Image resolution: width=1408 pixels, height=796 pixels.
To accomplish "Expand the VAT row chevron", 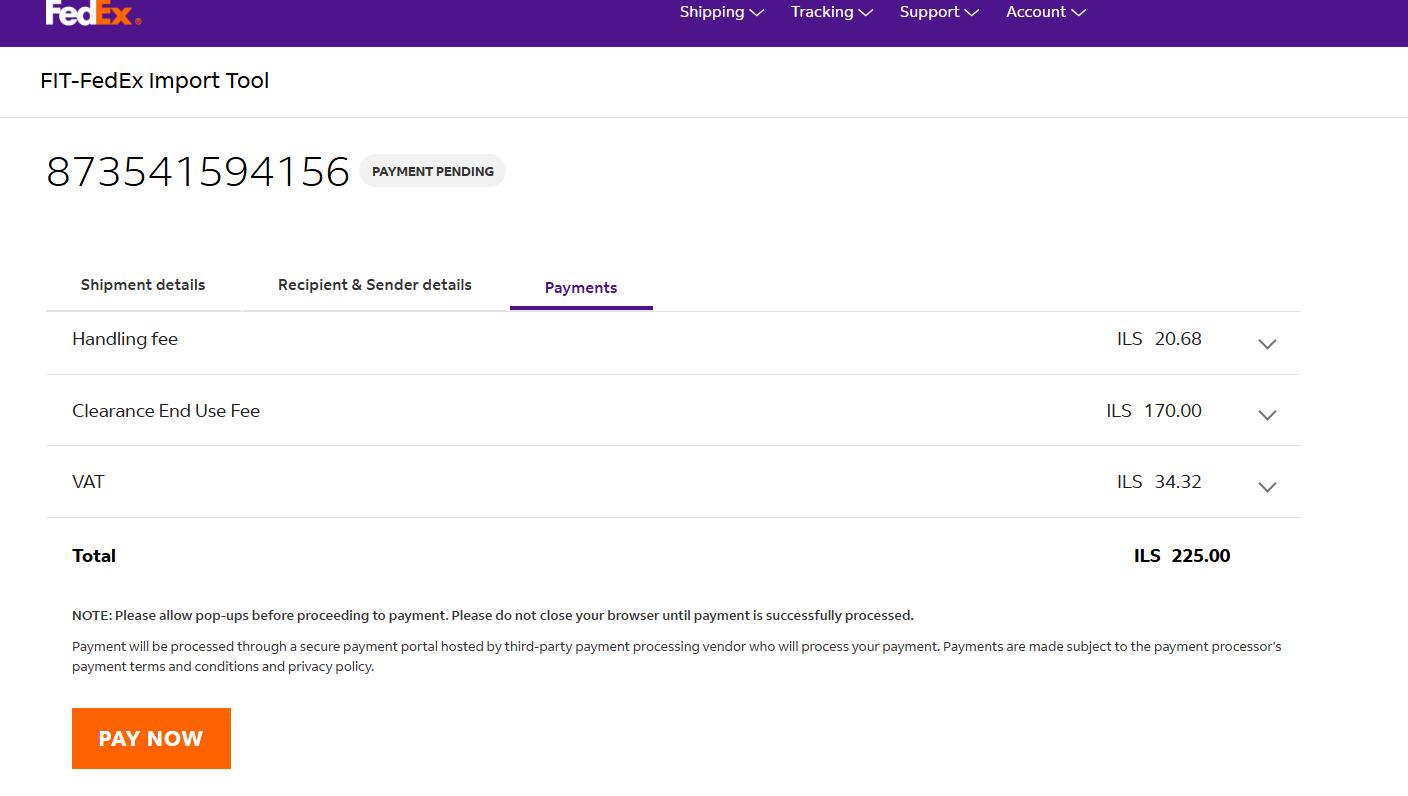I will (1267, 487).
